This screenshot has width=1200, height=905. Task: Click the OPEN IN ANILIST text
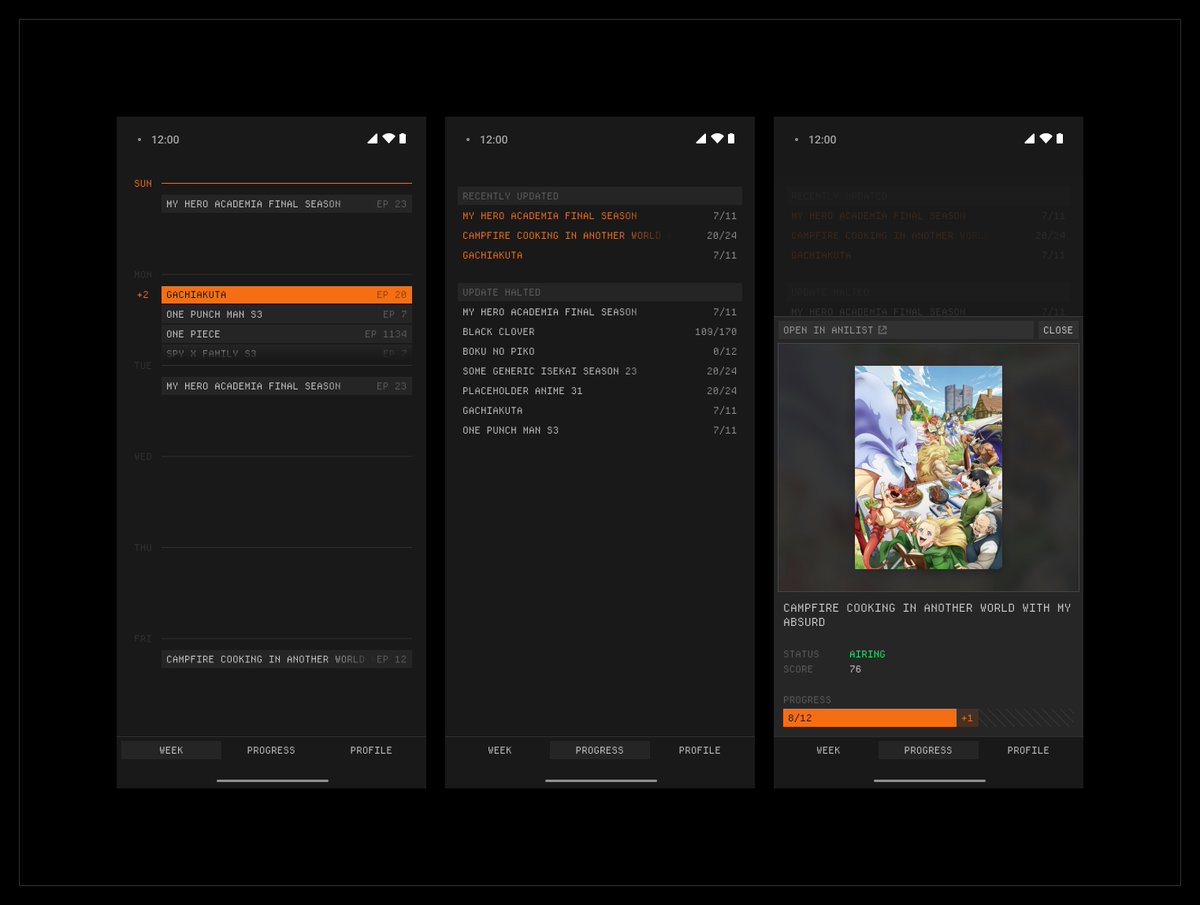[x=828, y=330]
